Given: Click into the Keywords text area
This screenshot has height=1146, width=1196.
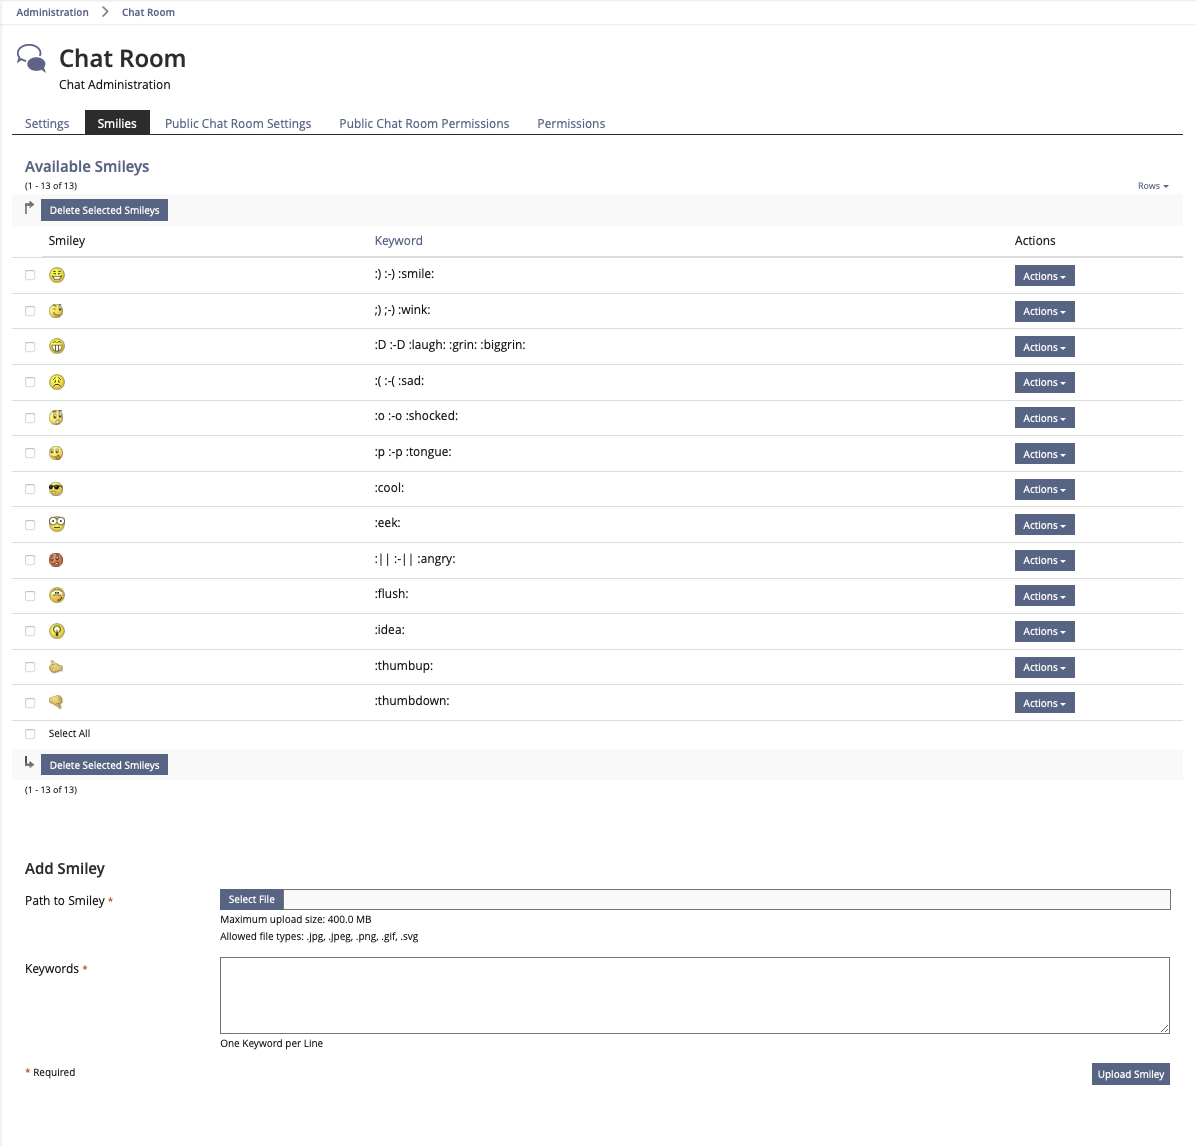Looking at the screenshot, I should [x=694, y=995].
